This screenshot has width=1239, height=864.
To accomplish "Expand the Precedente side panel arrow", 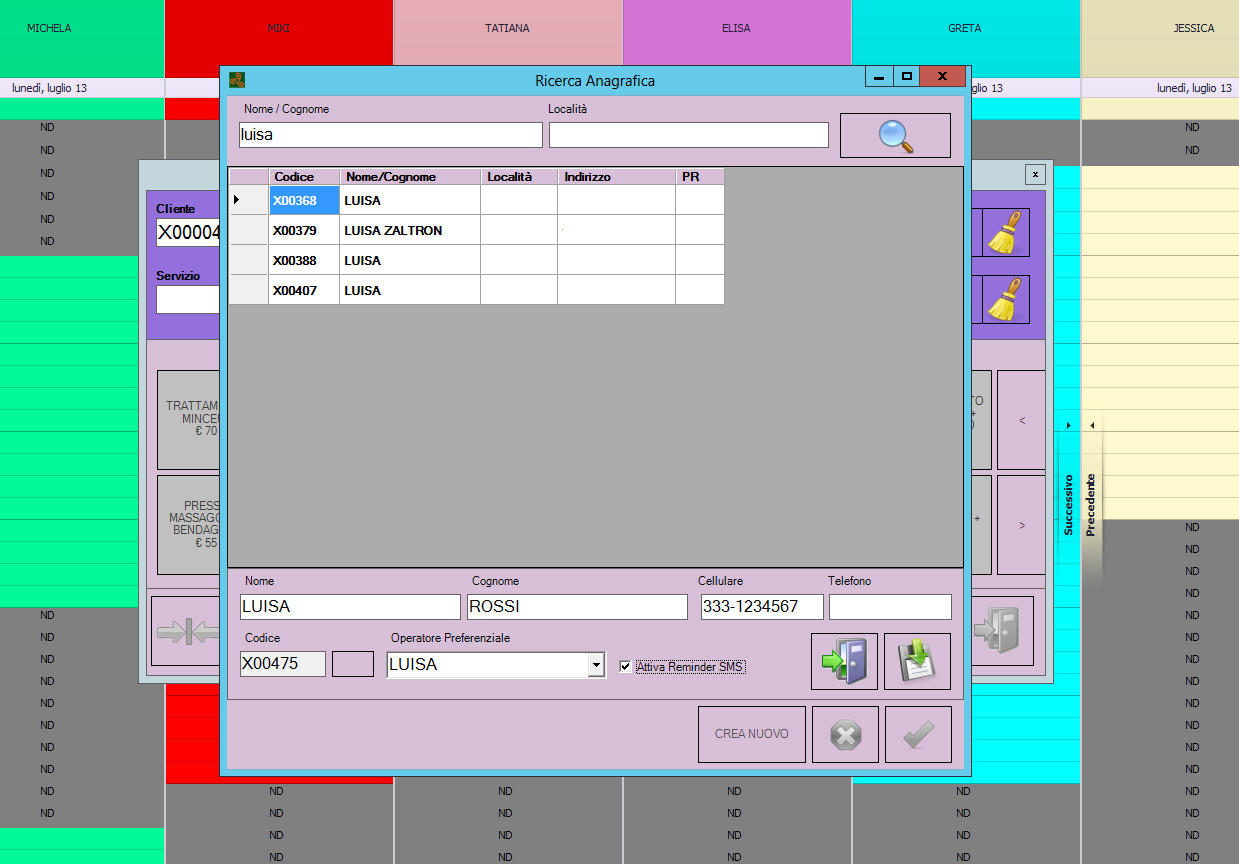I will coord(1092,426).
